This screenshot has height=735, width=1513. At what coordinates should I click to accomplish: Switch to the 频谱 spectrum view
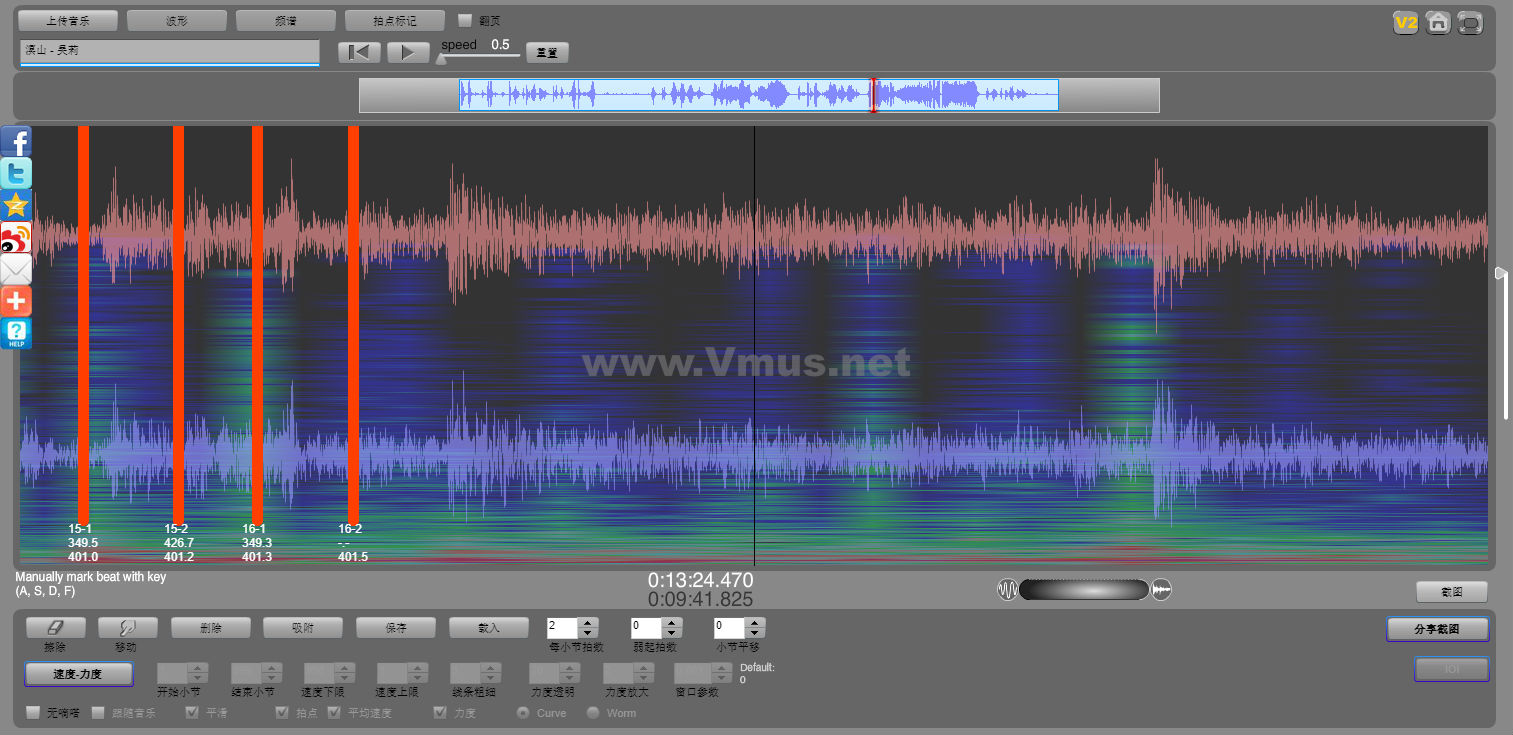pyautogui.click(x=286, y=21)
